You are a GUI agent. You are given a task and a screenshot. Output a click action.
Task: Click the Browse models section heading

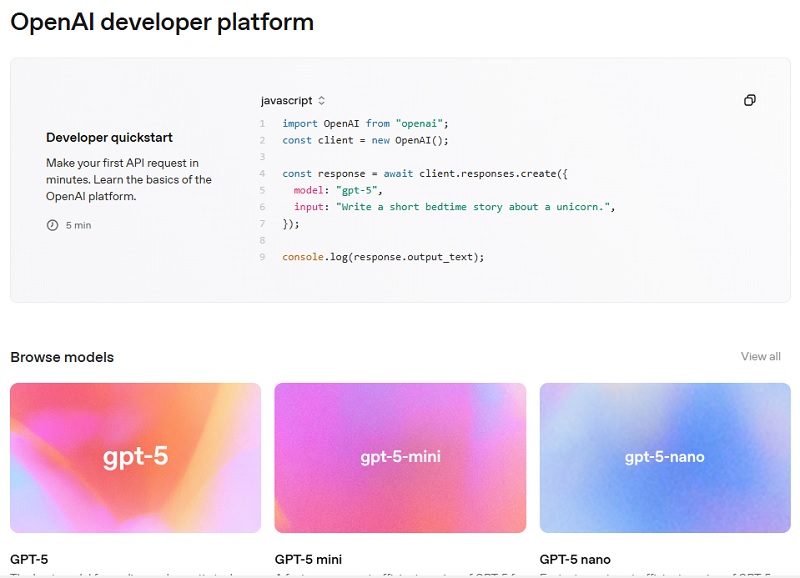click(x=61, y=356)
